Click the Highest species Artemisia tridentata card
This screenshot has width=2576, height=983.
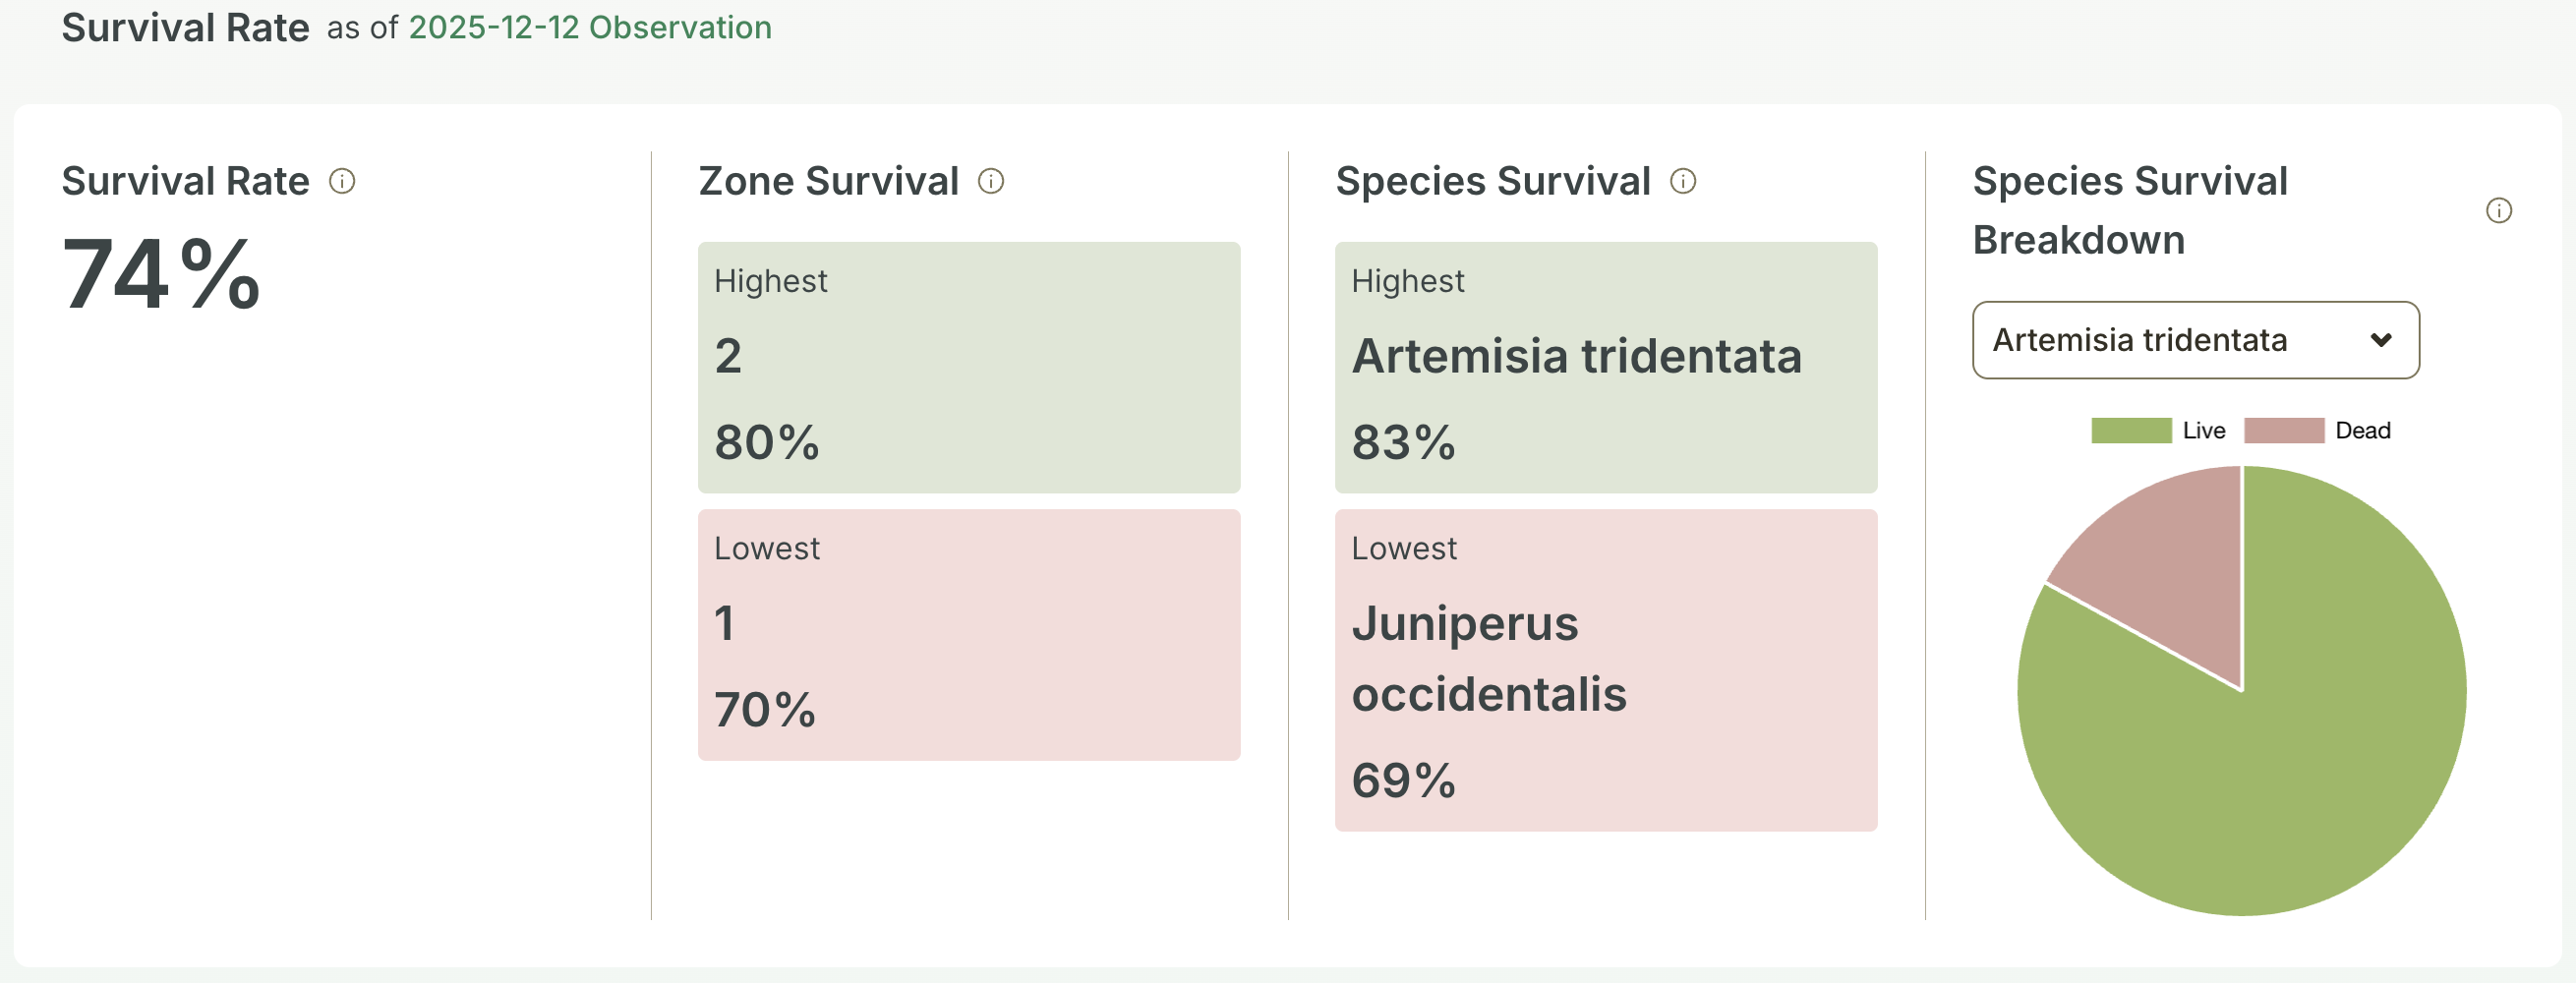click(1605, 367)
